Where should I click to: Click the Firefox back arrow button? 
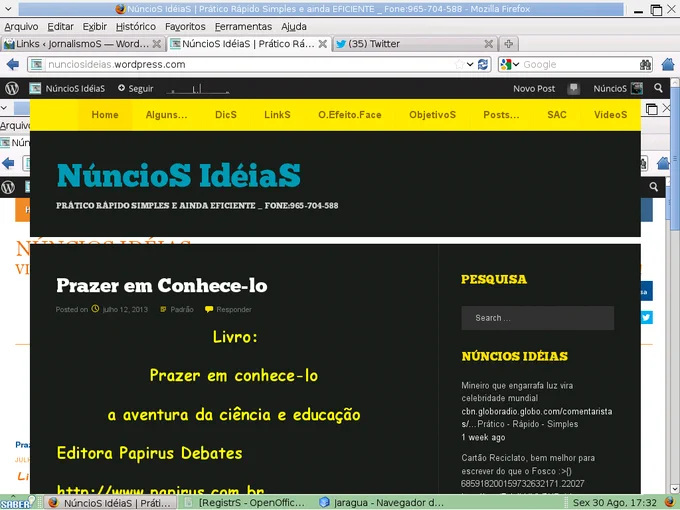[13, 65]
